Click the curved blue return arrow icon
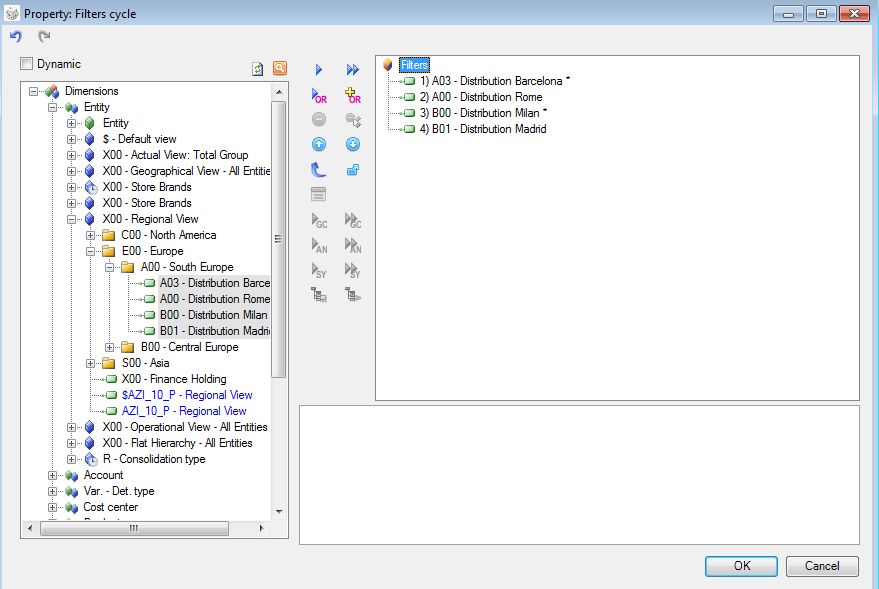The width and height of the screenshot is (879, 589). [x=318, y=169]
